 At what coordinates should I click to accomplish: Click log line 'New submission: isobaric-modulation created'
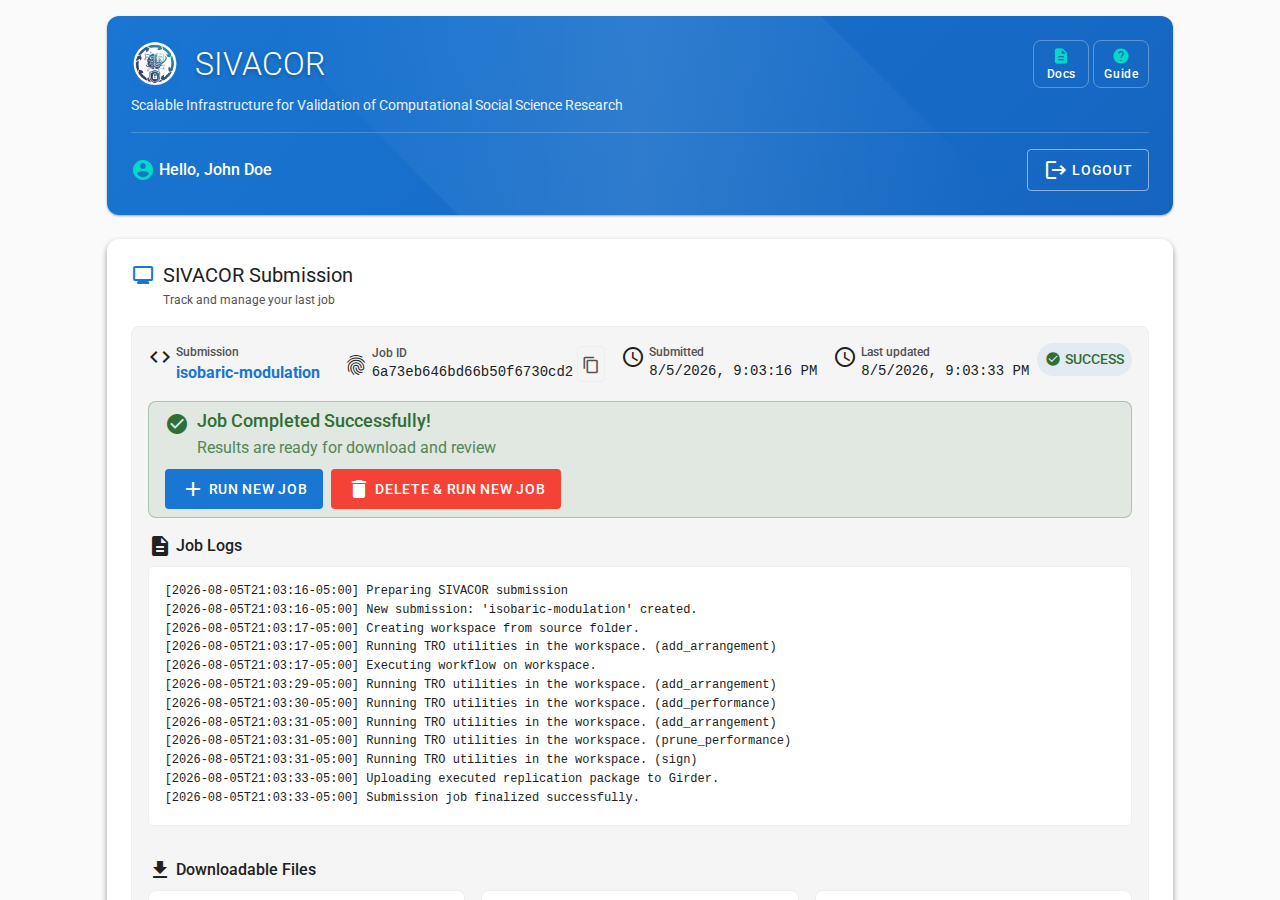pyautogui.click(x=431, y=609)
